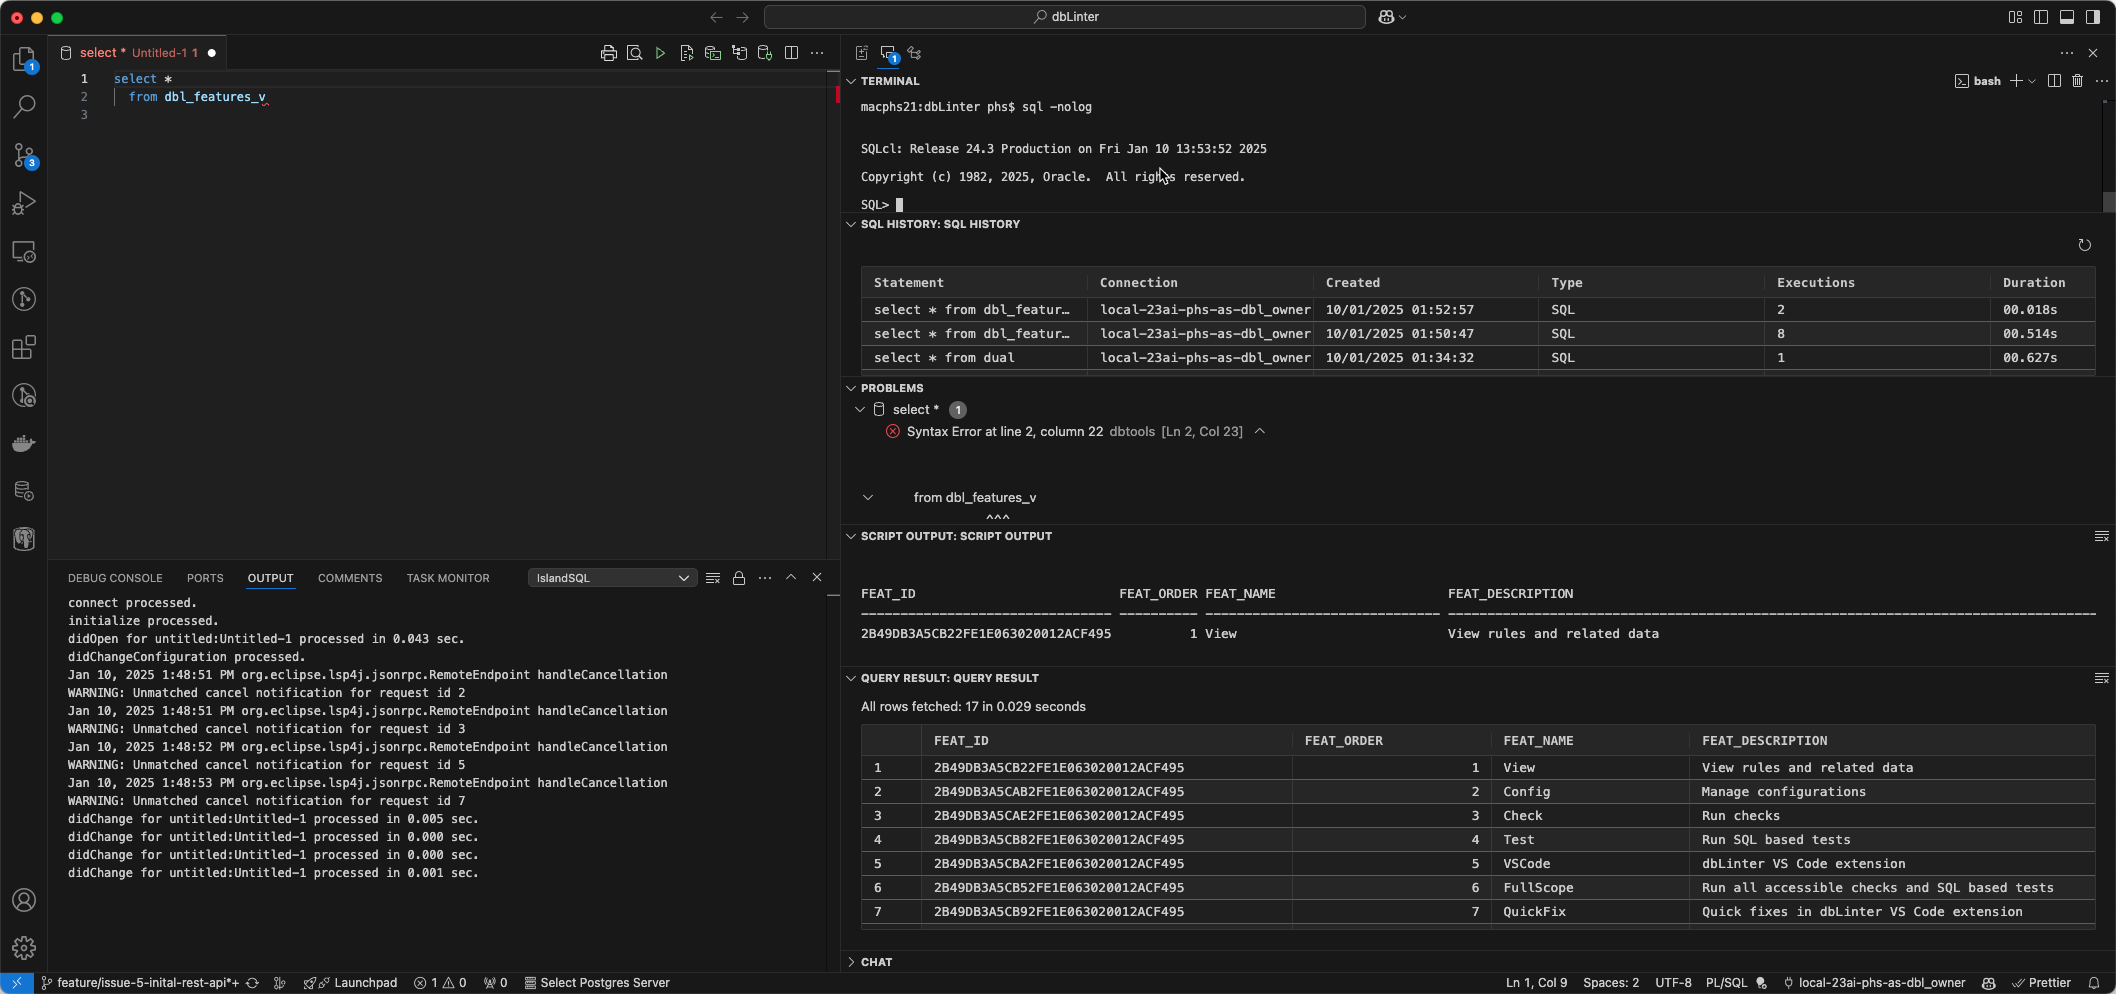This screenshot has height=994, width=2116.
Task: Toggle the primary side bar visibility
Action: pyautogui.click(x=2041, y=17)
